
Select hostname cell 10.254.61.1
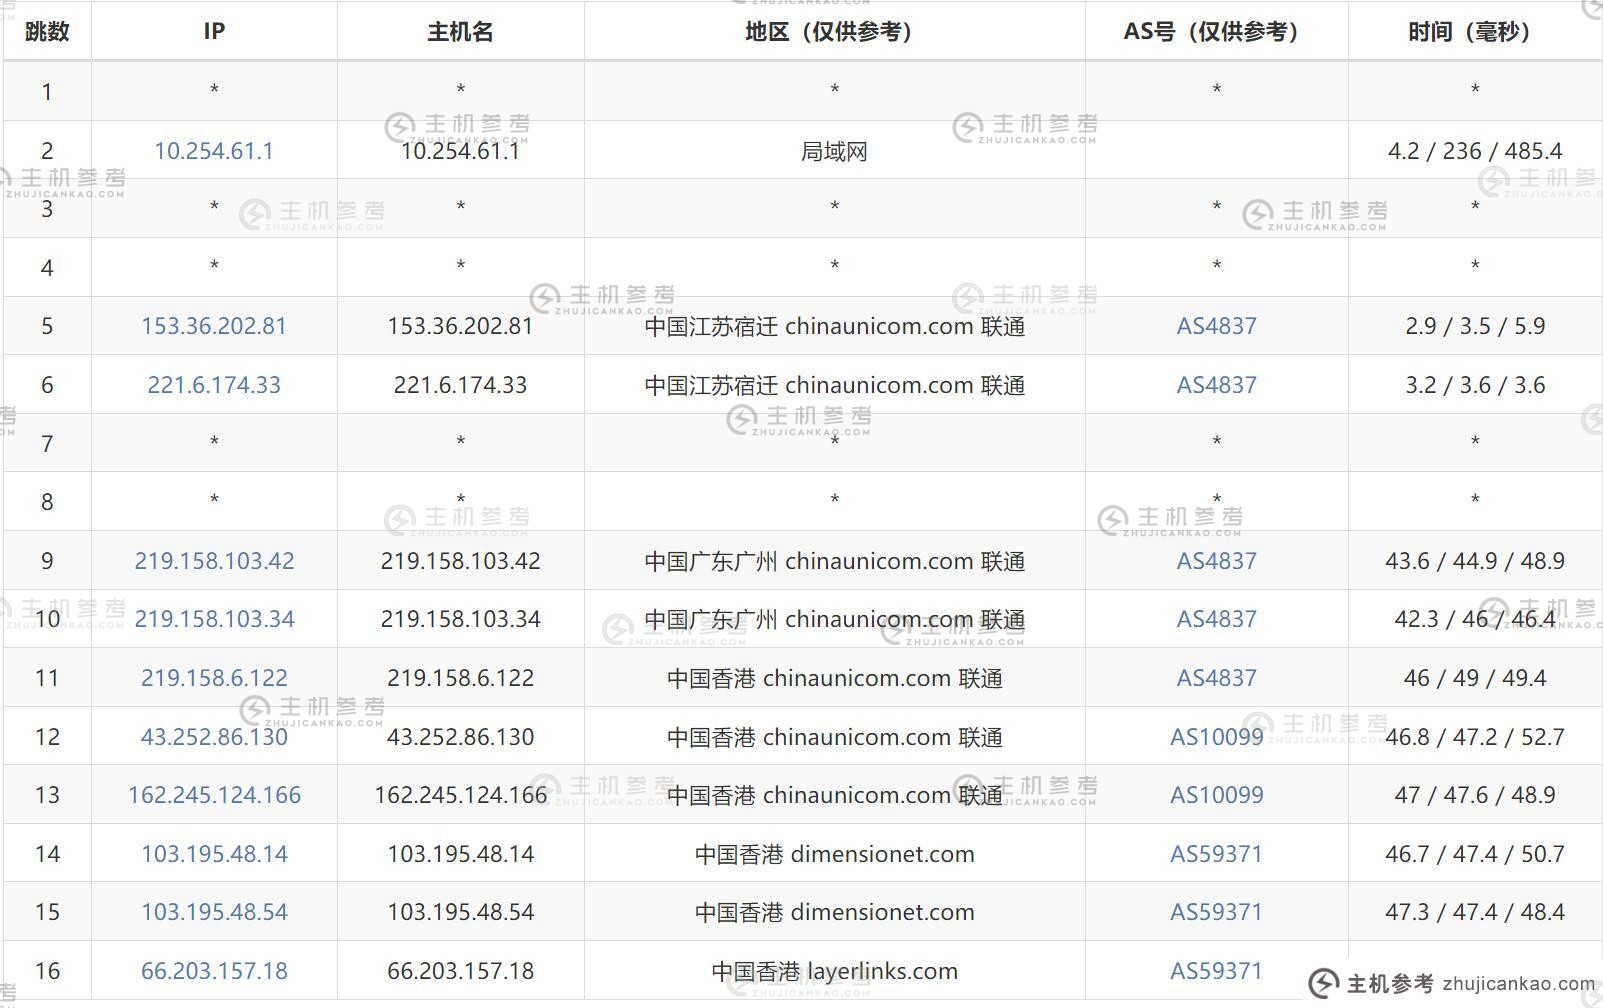(460, 151)
